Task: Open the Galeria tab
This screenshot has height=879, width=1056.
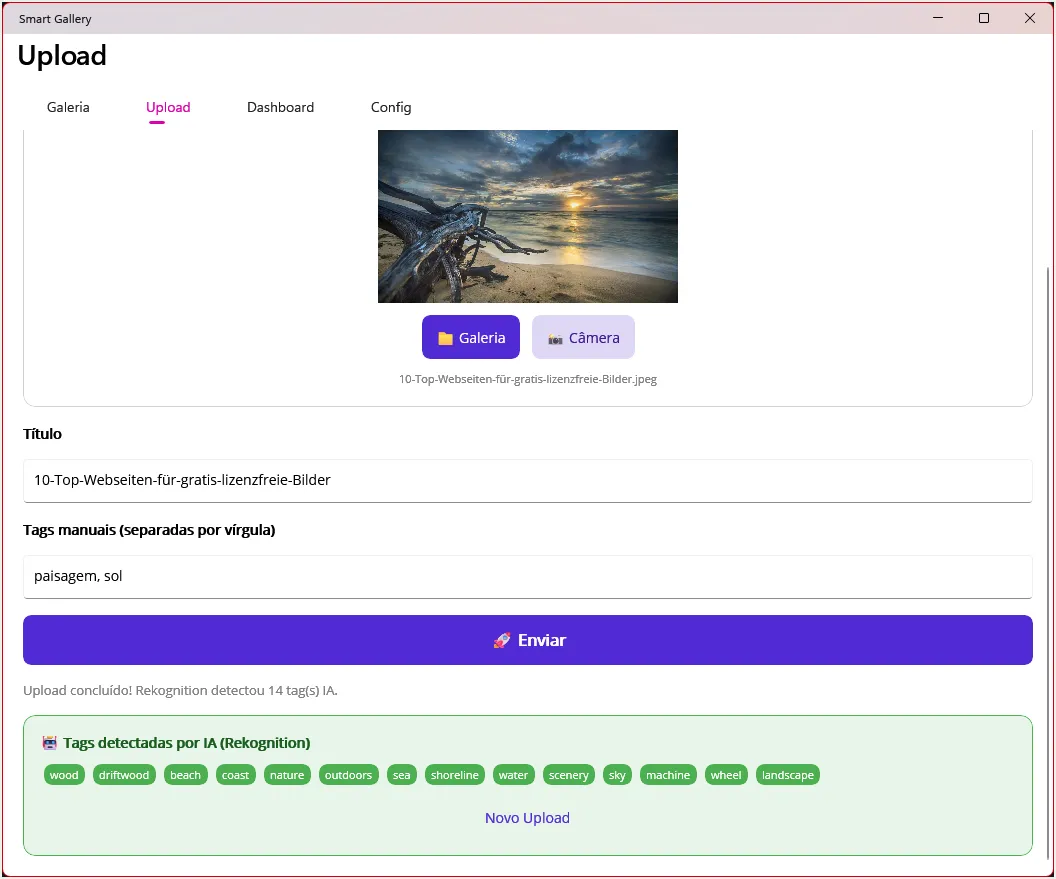Action: click(x=68, y=107)
